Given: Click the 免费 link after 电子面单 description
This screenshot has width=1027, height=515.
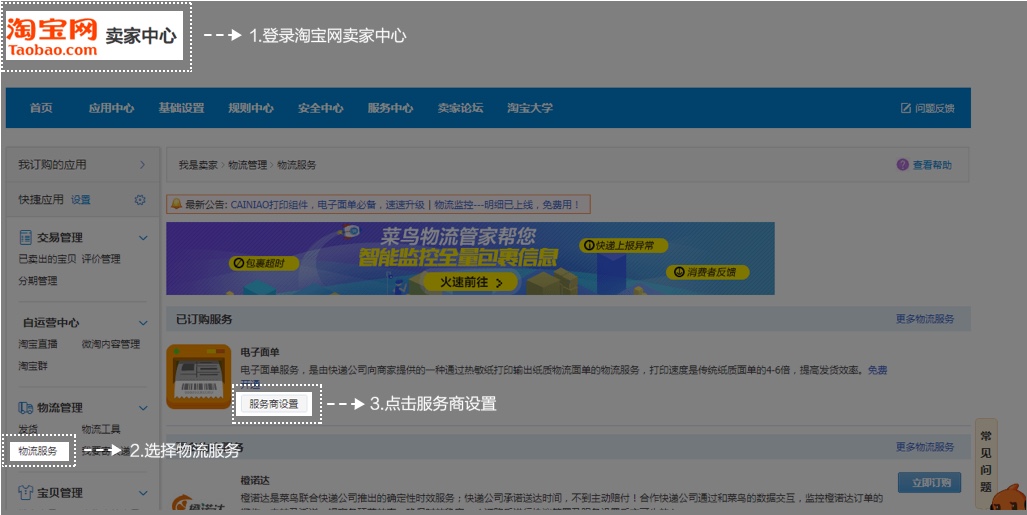Looking at the screenshot, I should pos(878,370).
